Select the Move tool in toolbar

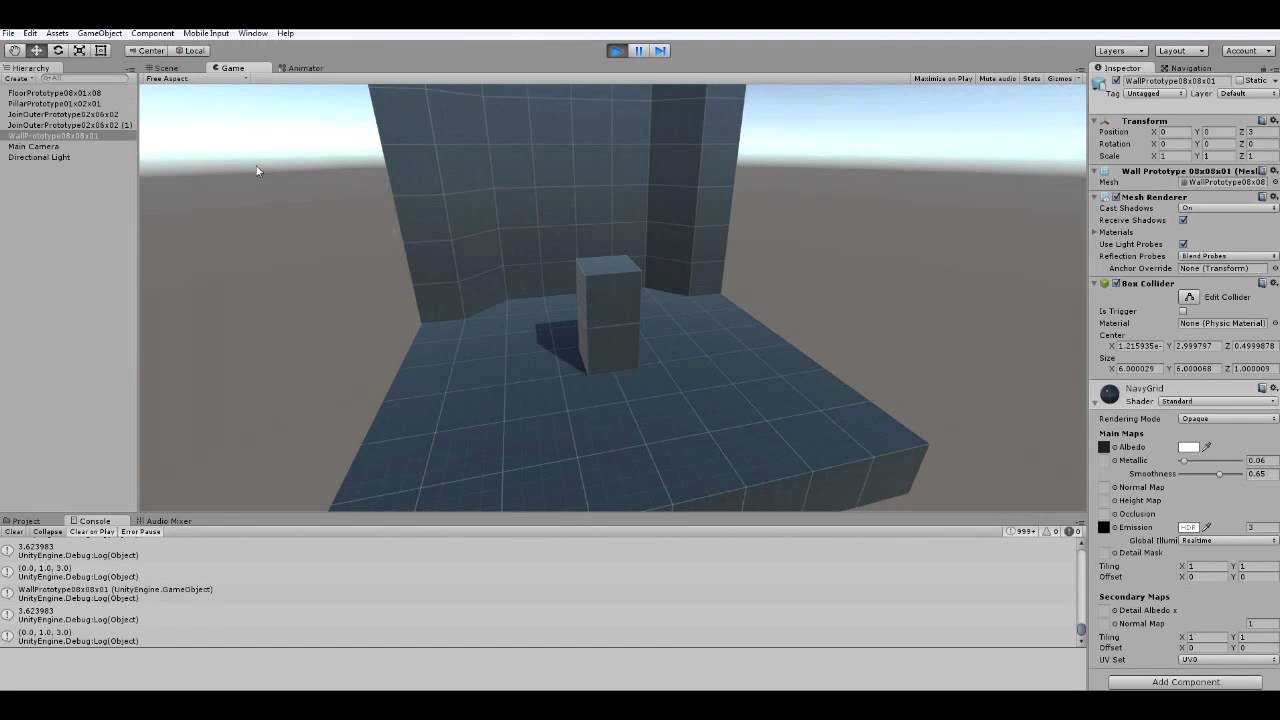point(36,50)
